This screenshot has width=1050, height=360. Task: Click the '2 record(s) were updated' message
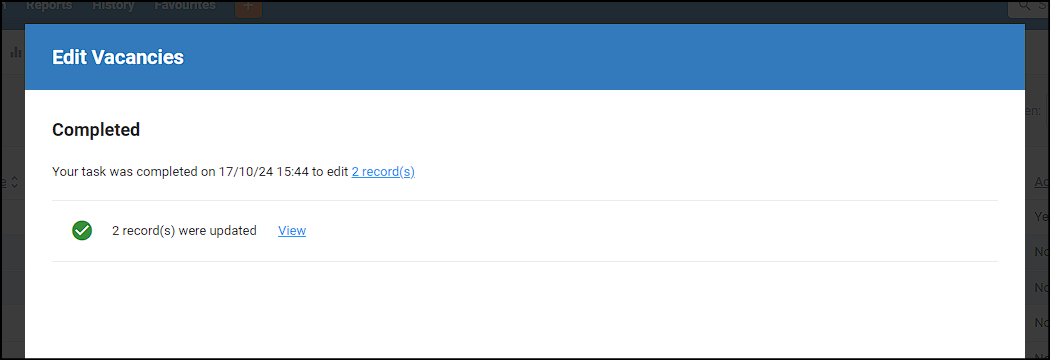point(184,231)
